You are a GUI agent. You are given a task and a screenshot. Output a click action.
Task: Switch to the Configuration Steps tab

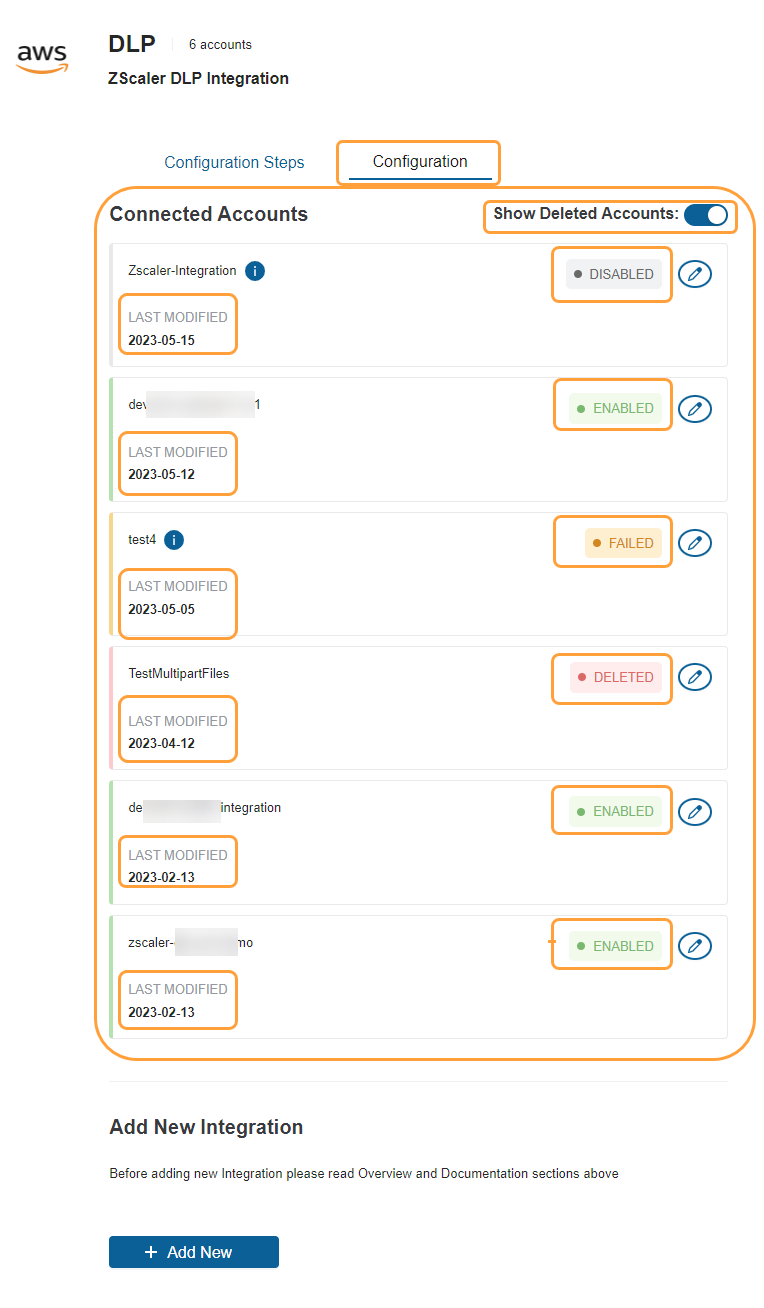[234, 162]
